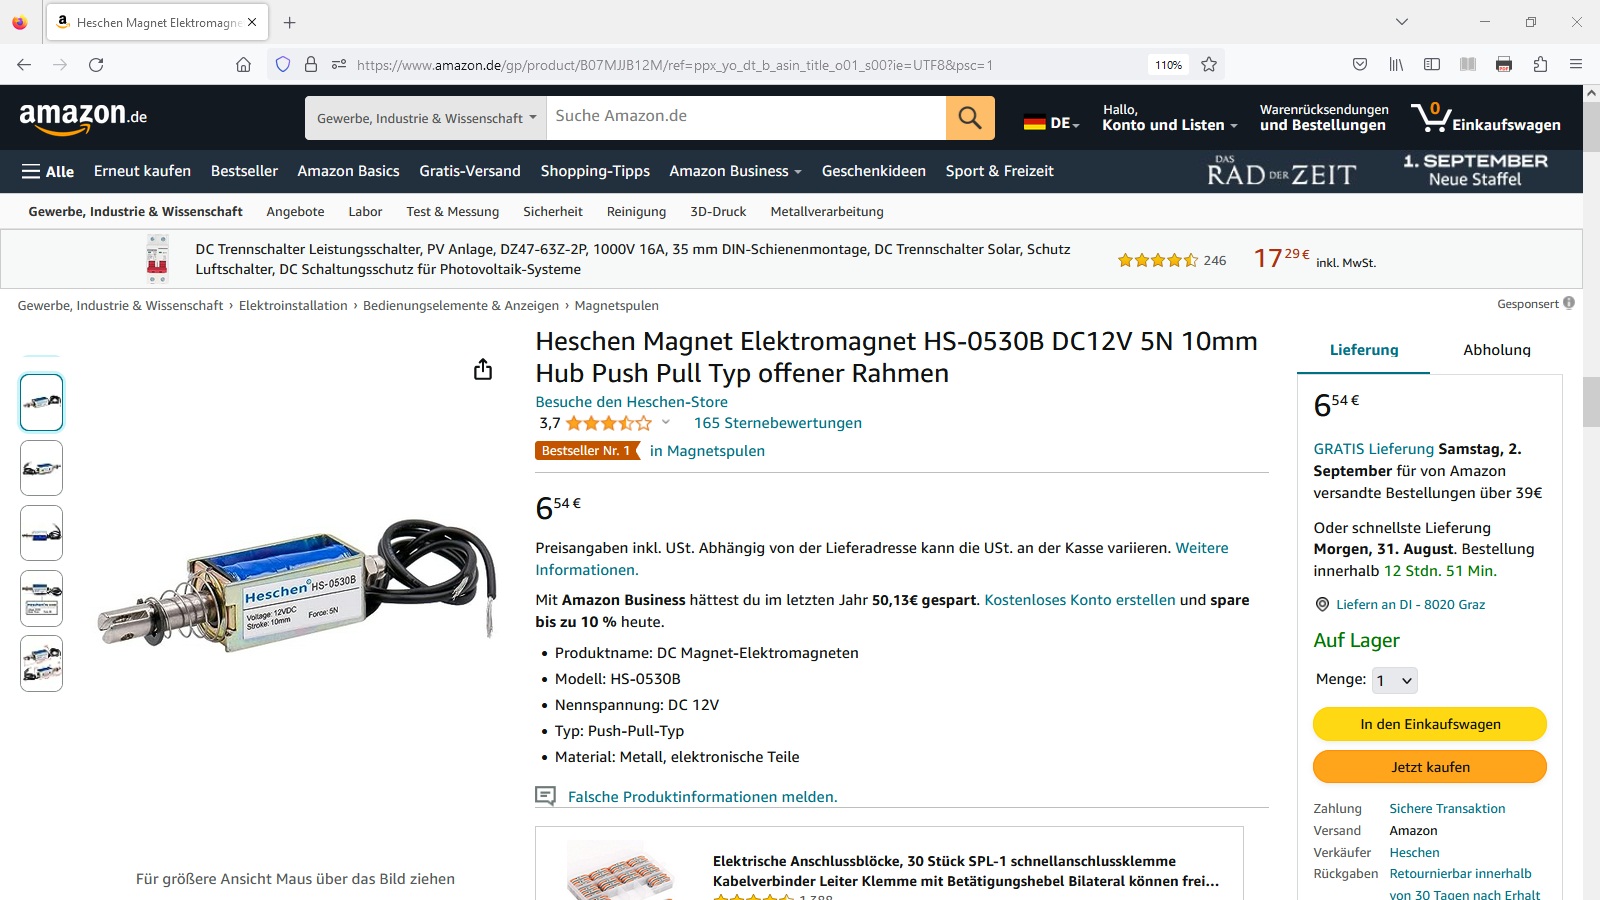Screen dimensions: 1600x900
Task: Go to Firefox home via house icon
Action: (243, 65)
